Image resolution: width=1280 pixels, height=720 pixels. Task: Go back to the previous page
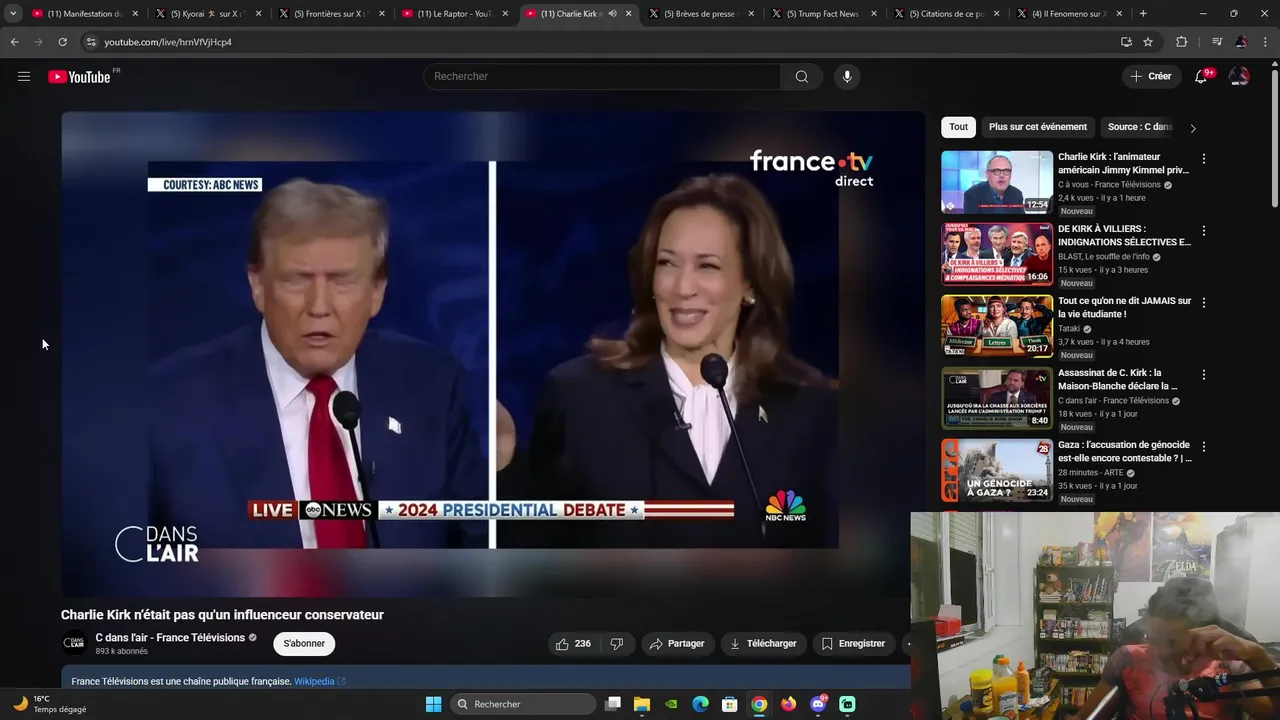[x=14, y=42]
